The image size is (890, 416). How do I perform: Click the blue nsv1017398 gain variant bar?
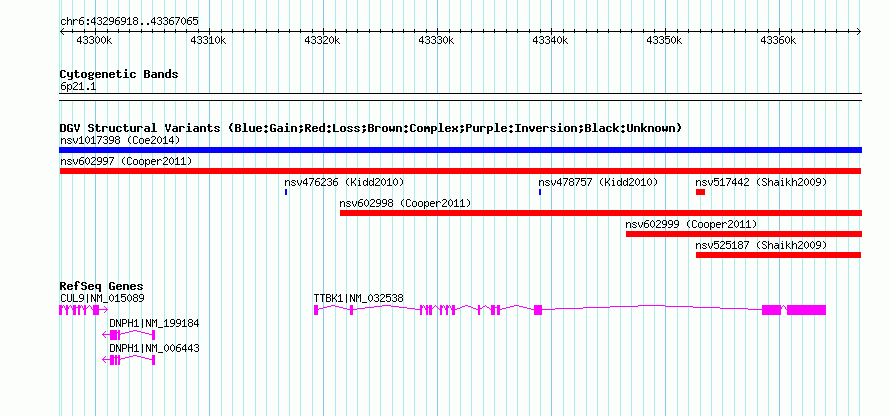tap(460, 150)
